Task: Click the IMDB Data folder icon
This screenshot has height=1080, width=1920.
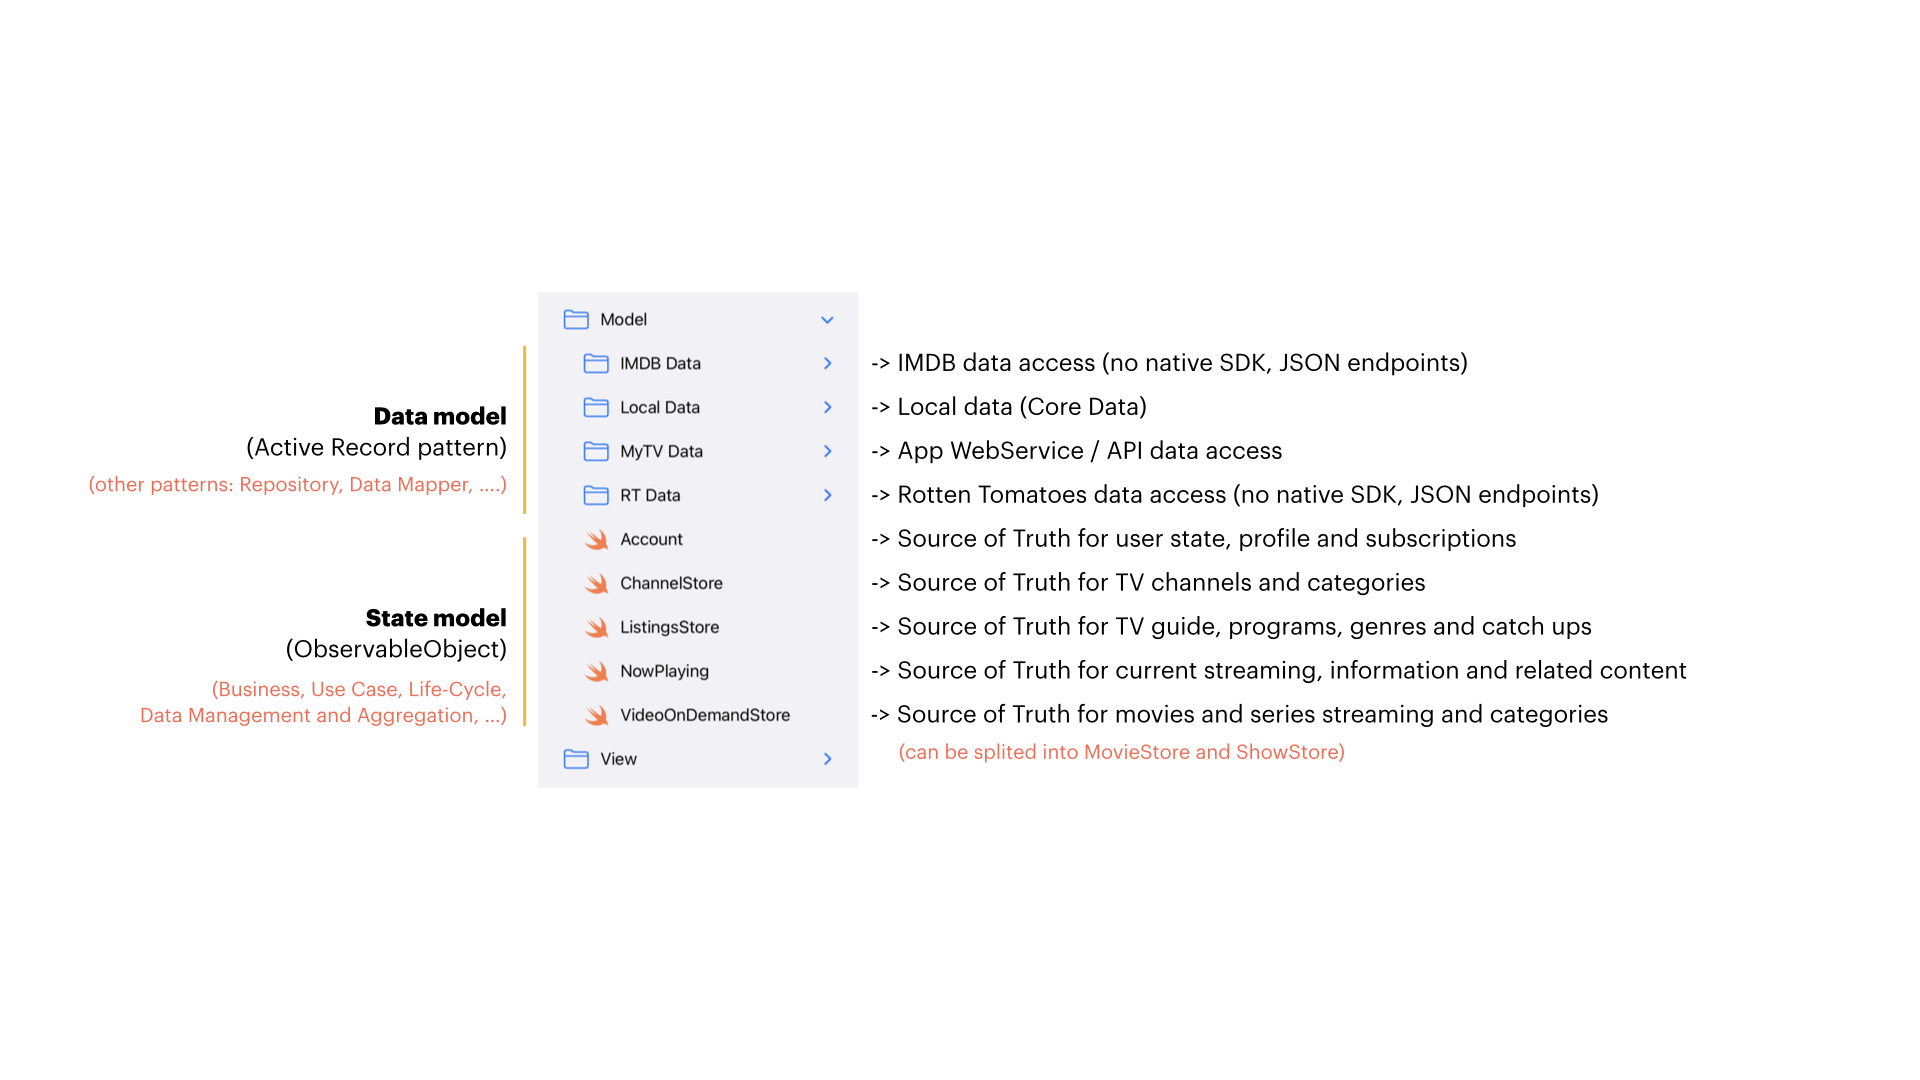Action: 596,363
